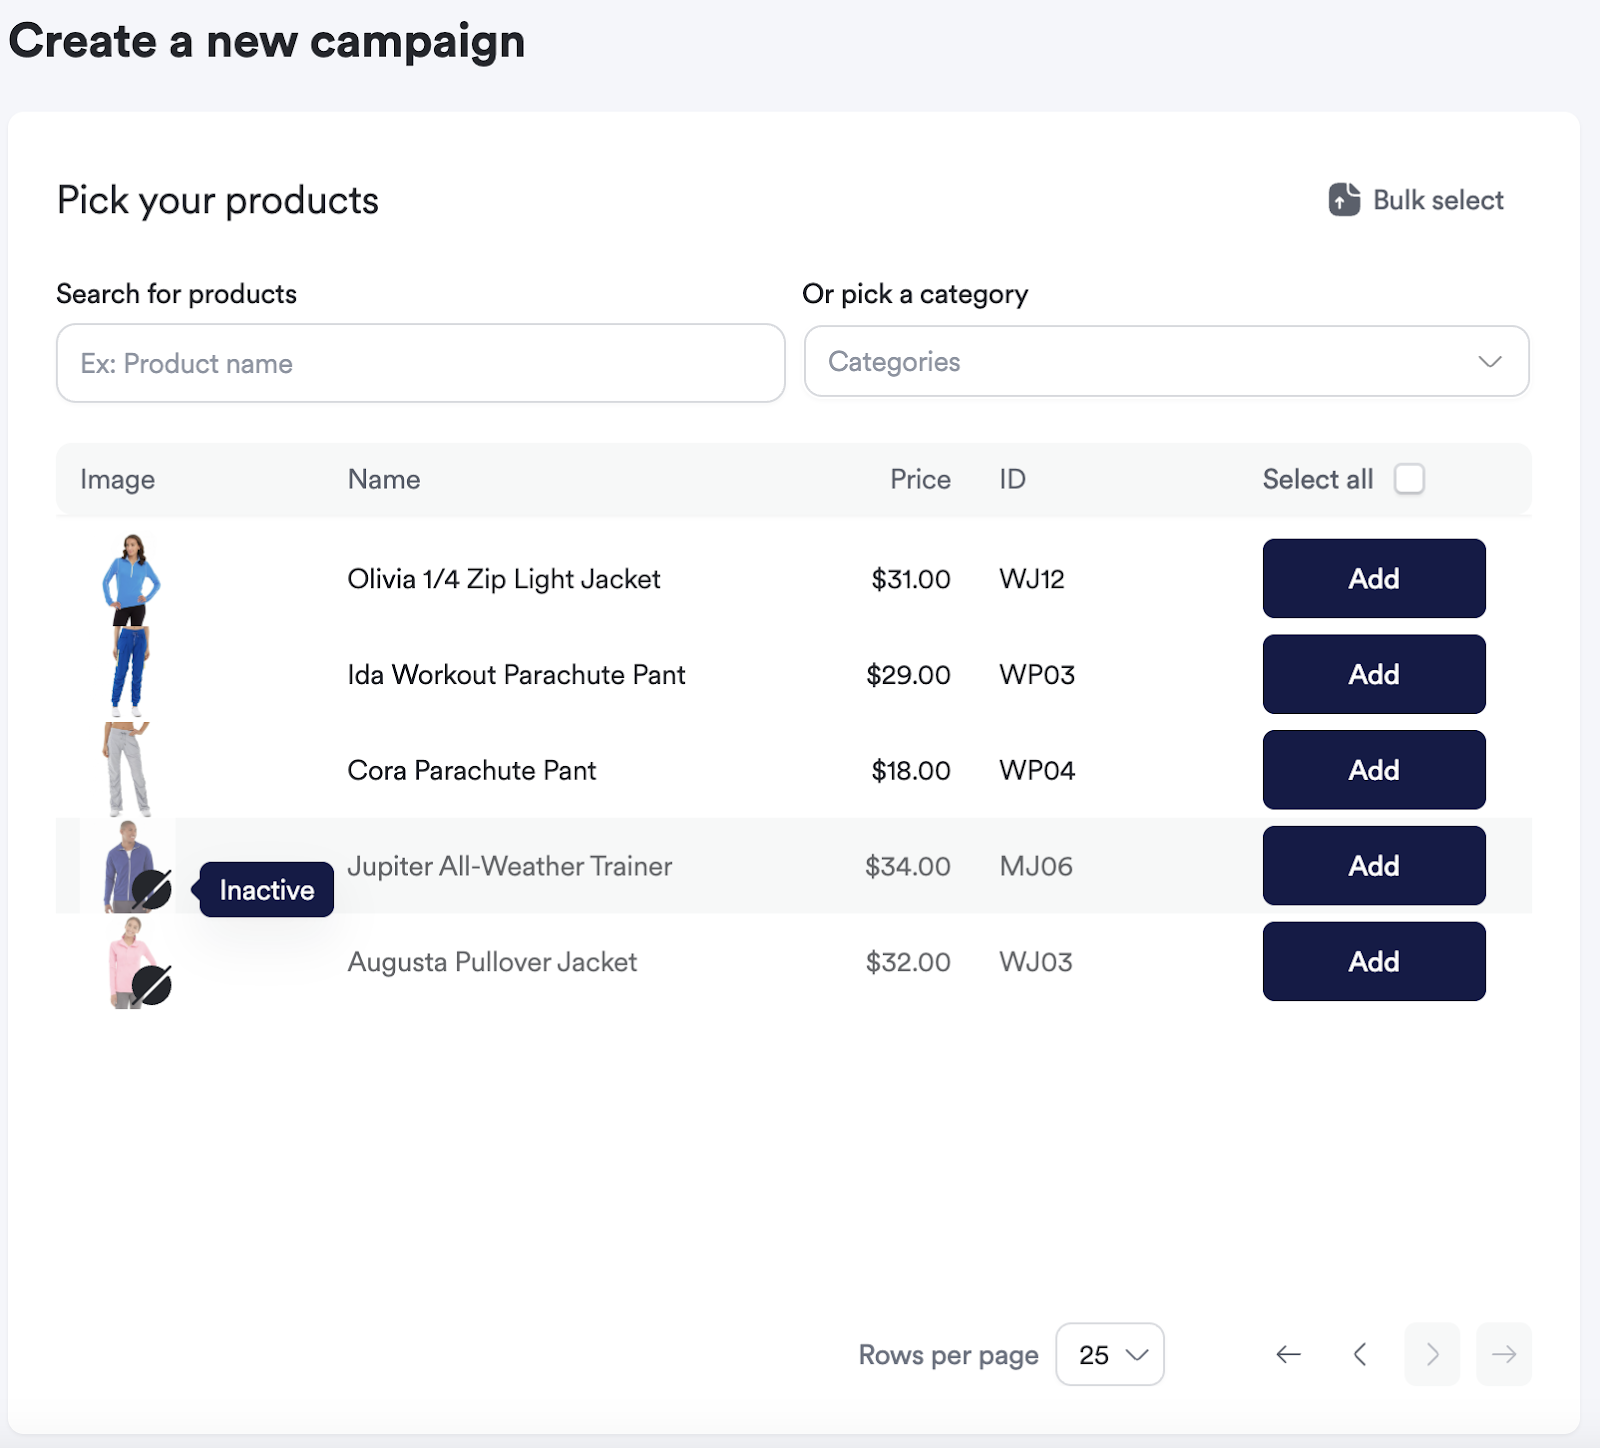This screenshot has width=1600, height=1448.
Task: Click the left arrow to go to first page
Action: 1288,1355
